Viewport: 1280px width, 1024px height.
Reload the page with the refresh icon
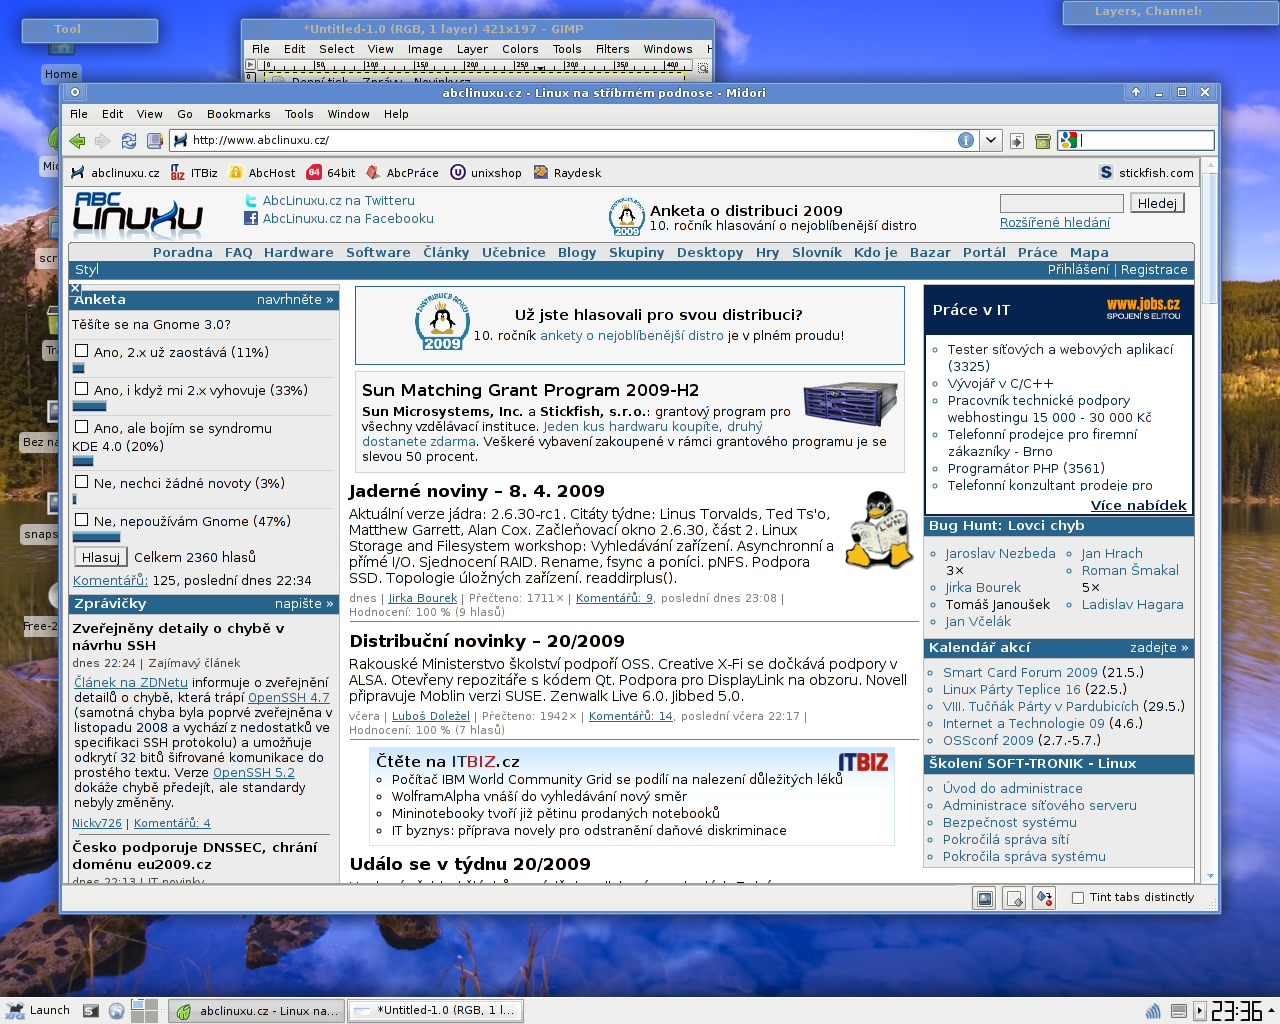[128, 141]
